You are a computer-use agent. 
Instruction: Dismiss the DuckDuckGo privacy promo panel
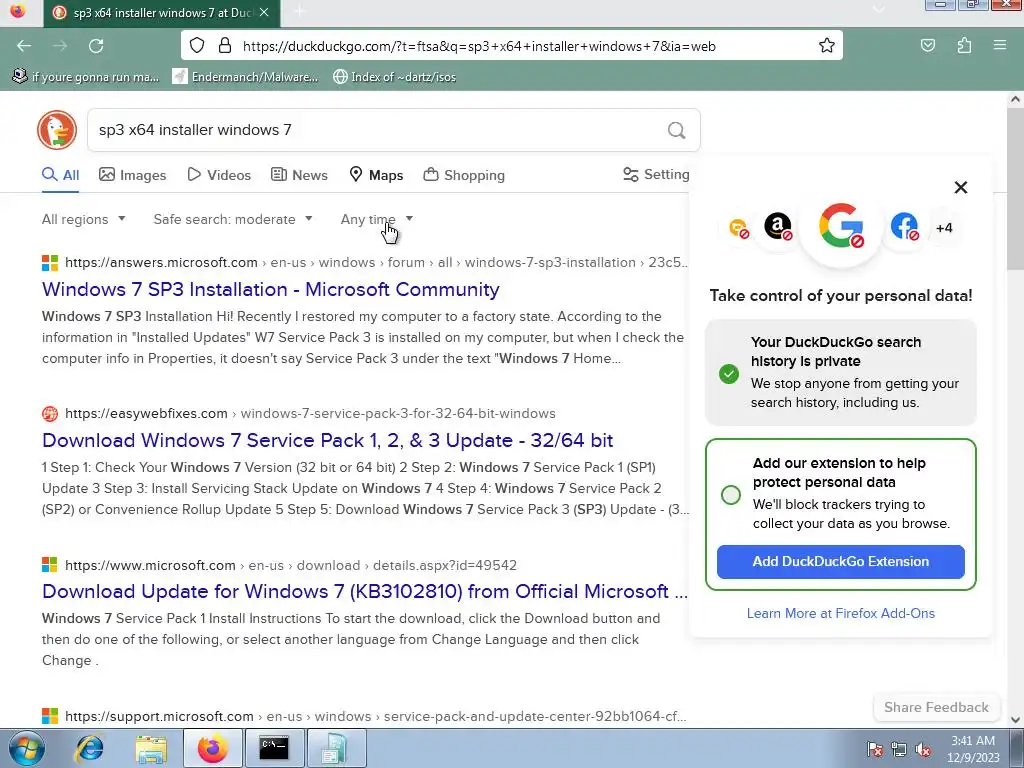(961, 187)
